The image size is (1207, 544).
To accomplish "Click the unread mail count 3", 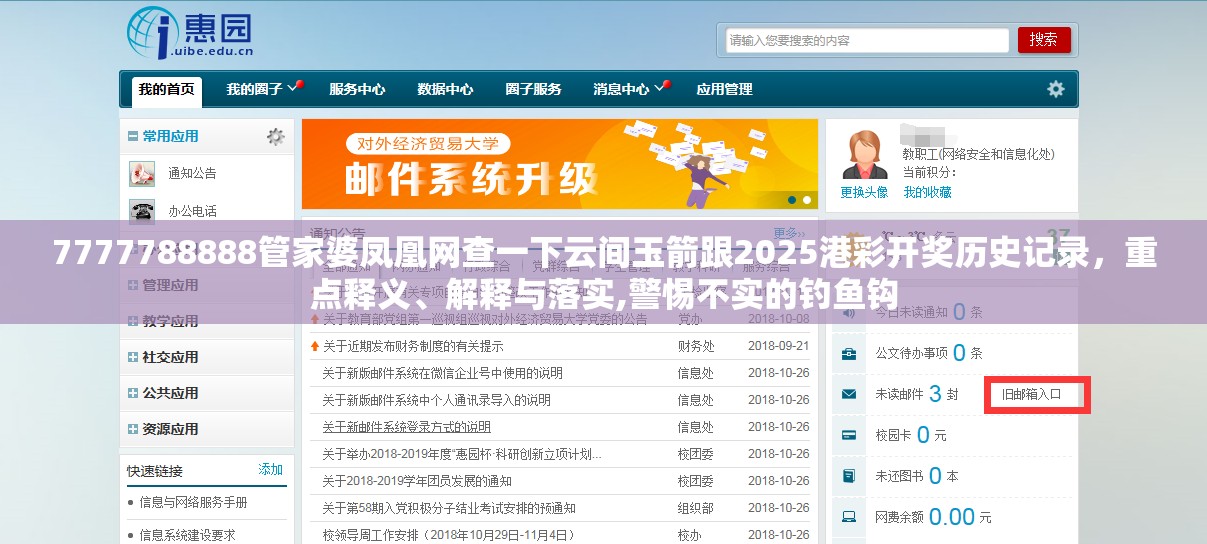I will [935, 394].
